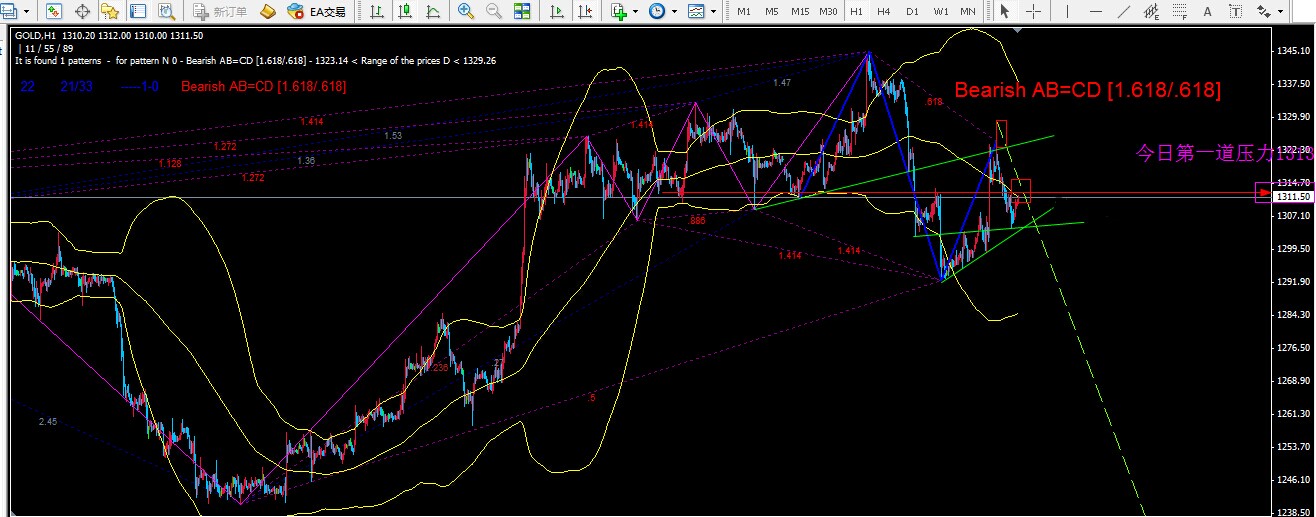The width and height of the screenshot is (1316, 517).
Task: Zoom in on the chart
Action: coord(466,12)
